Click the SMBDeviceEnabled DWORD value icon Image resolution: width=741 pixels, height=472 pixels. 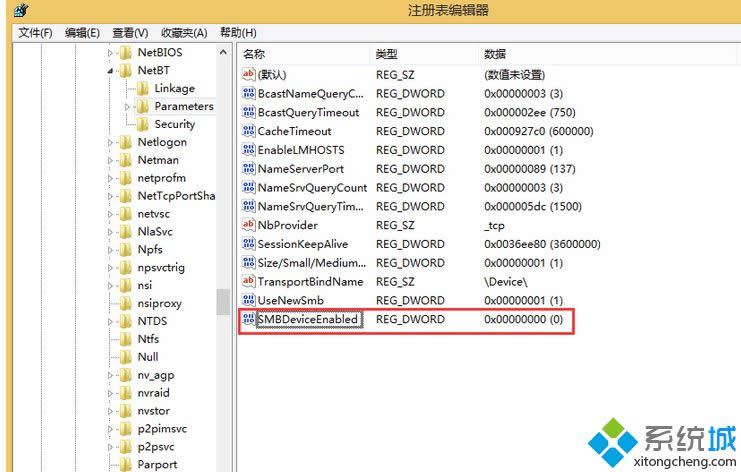(x=249, y=319)
